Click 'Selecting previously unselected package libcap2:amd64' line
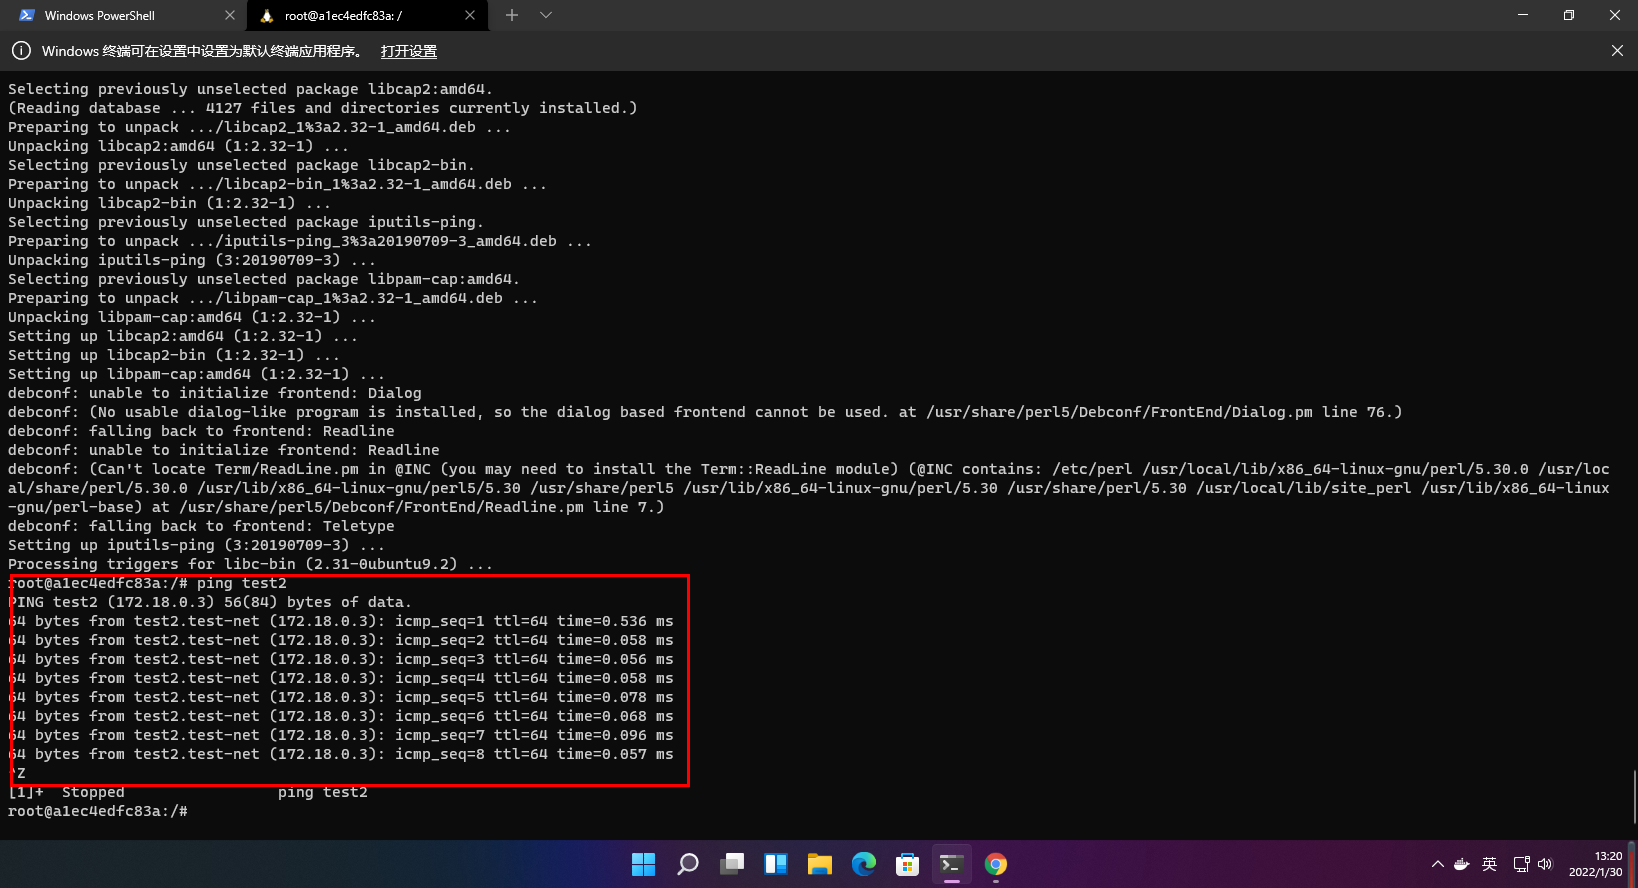The height and width of the screenshot is (888, 1638). (250, 89)
